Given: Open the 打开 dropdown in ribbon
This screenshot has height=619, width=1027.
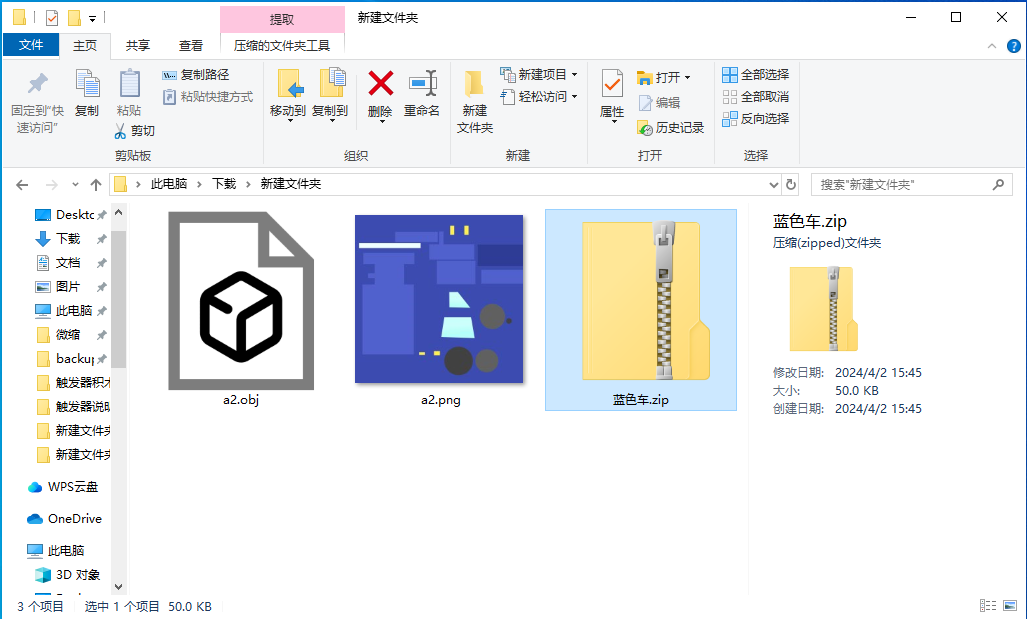Looking at the screenshot, I should (664, 77).
